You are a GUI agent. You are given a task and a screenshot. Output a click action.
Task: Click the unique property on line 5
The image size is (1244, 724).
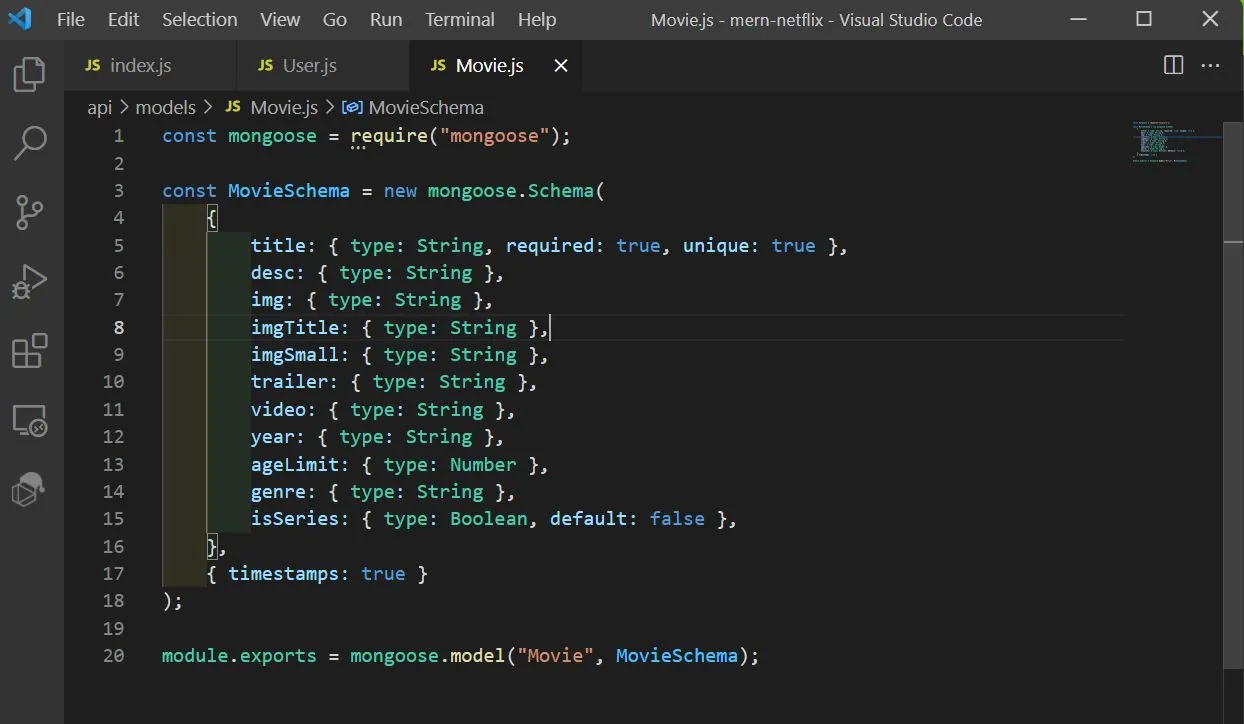point(716,246)
